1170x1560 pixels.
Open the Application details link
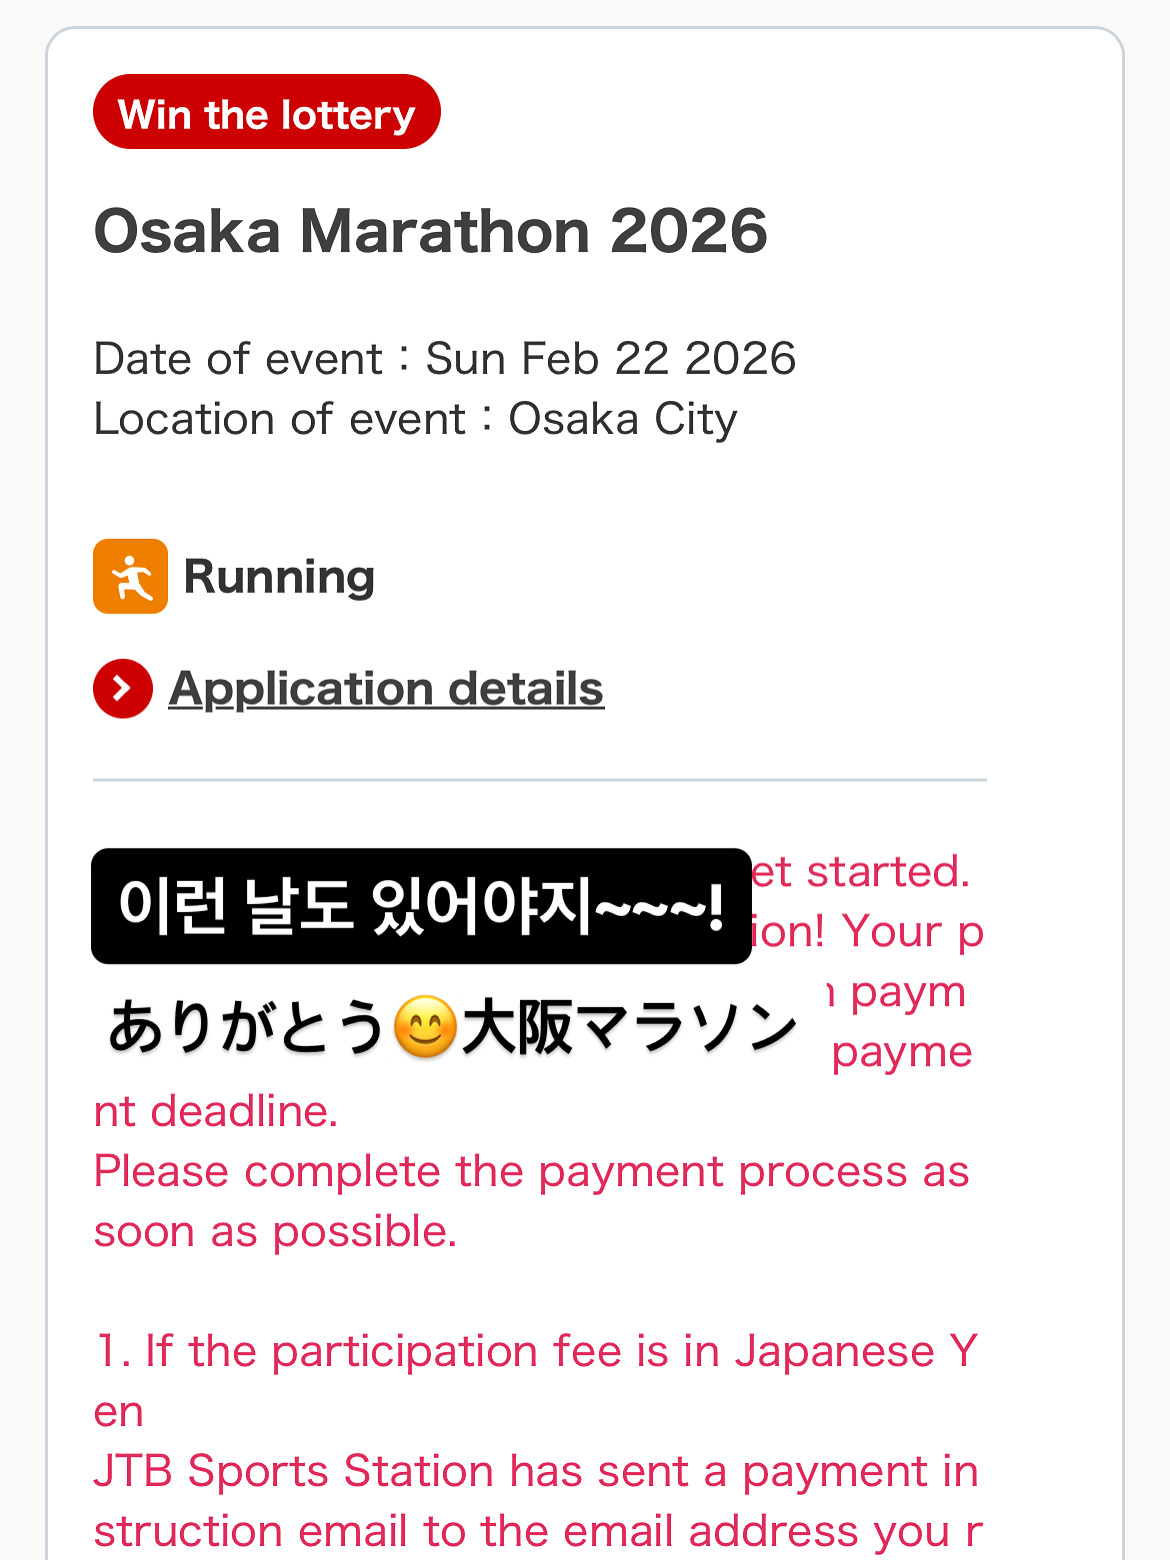click(386, 689)
